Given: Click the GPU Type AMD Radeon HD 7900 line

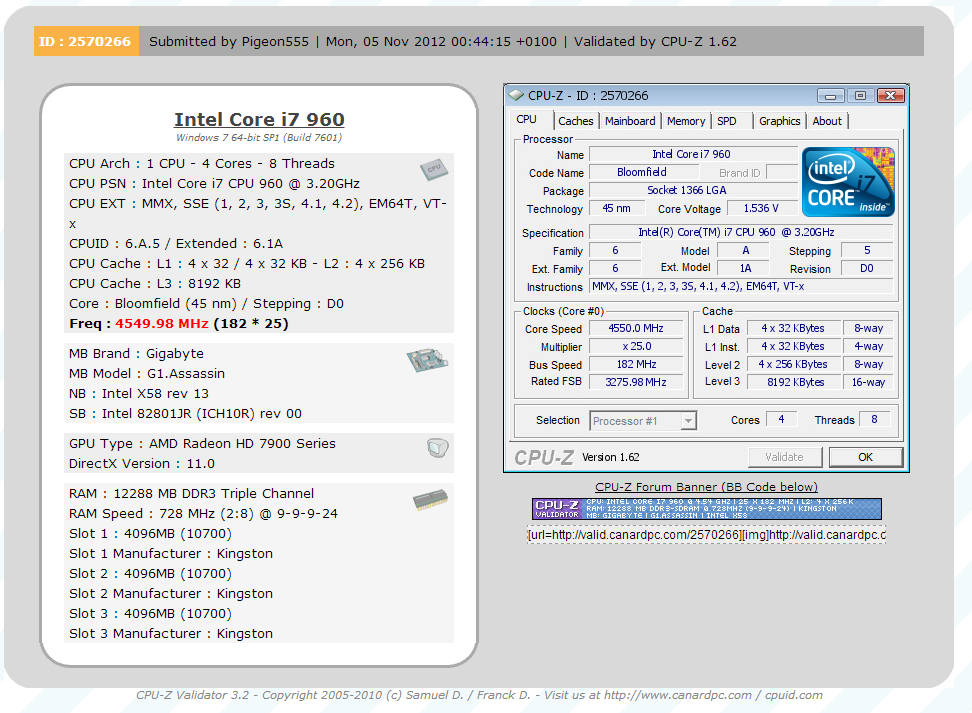Looking at the screenshot, I should 202,444.
